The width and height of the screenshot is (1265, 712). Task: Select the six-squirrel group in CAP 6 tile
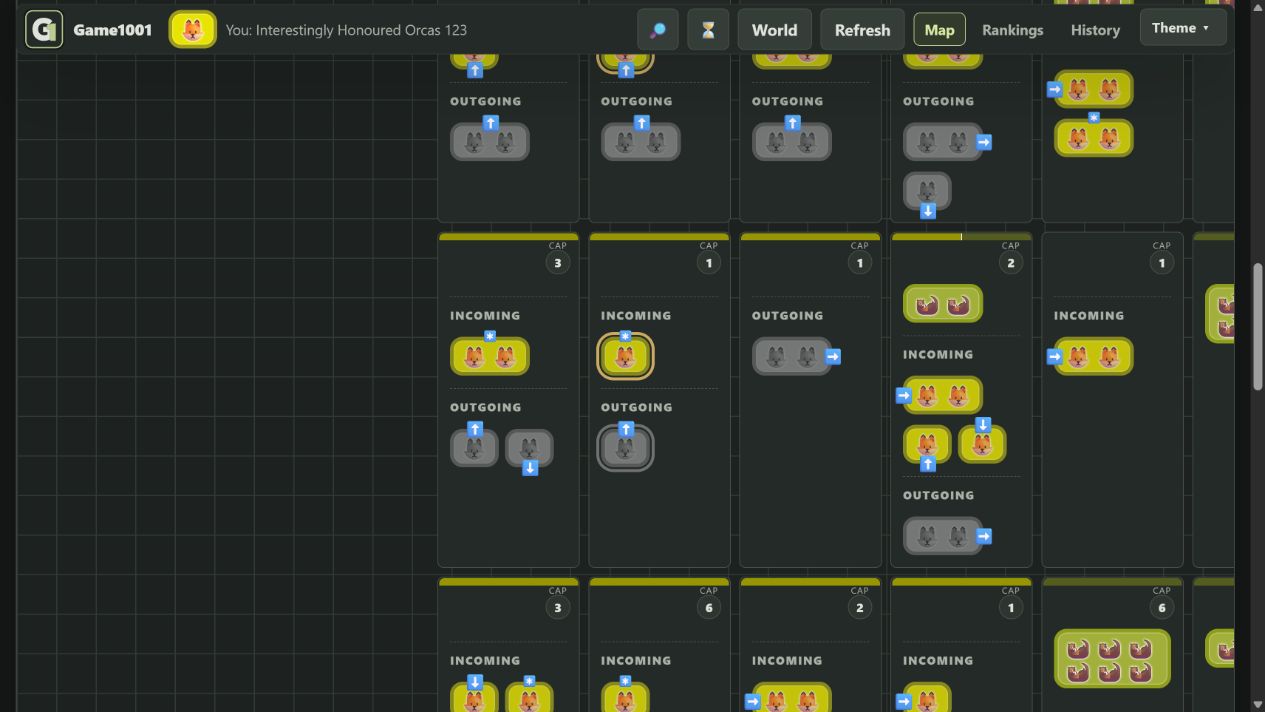point(1112,659)
